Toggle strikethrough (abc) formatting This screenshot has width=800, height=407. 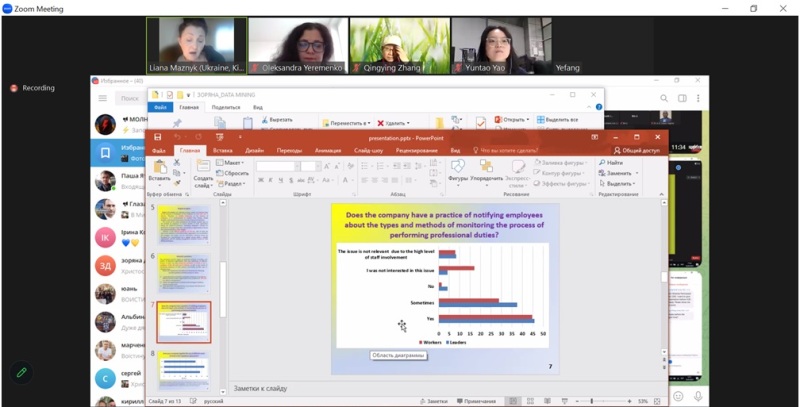(301, 180)
